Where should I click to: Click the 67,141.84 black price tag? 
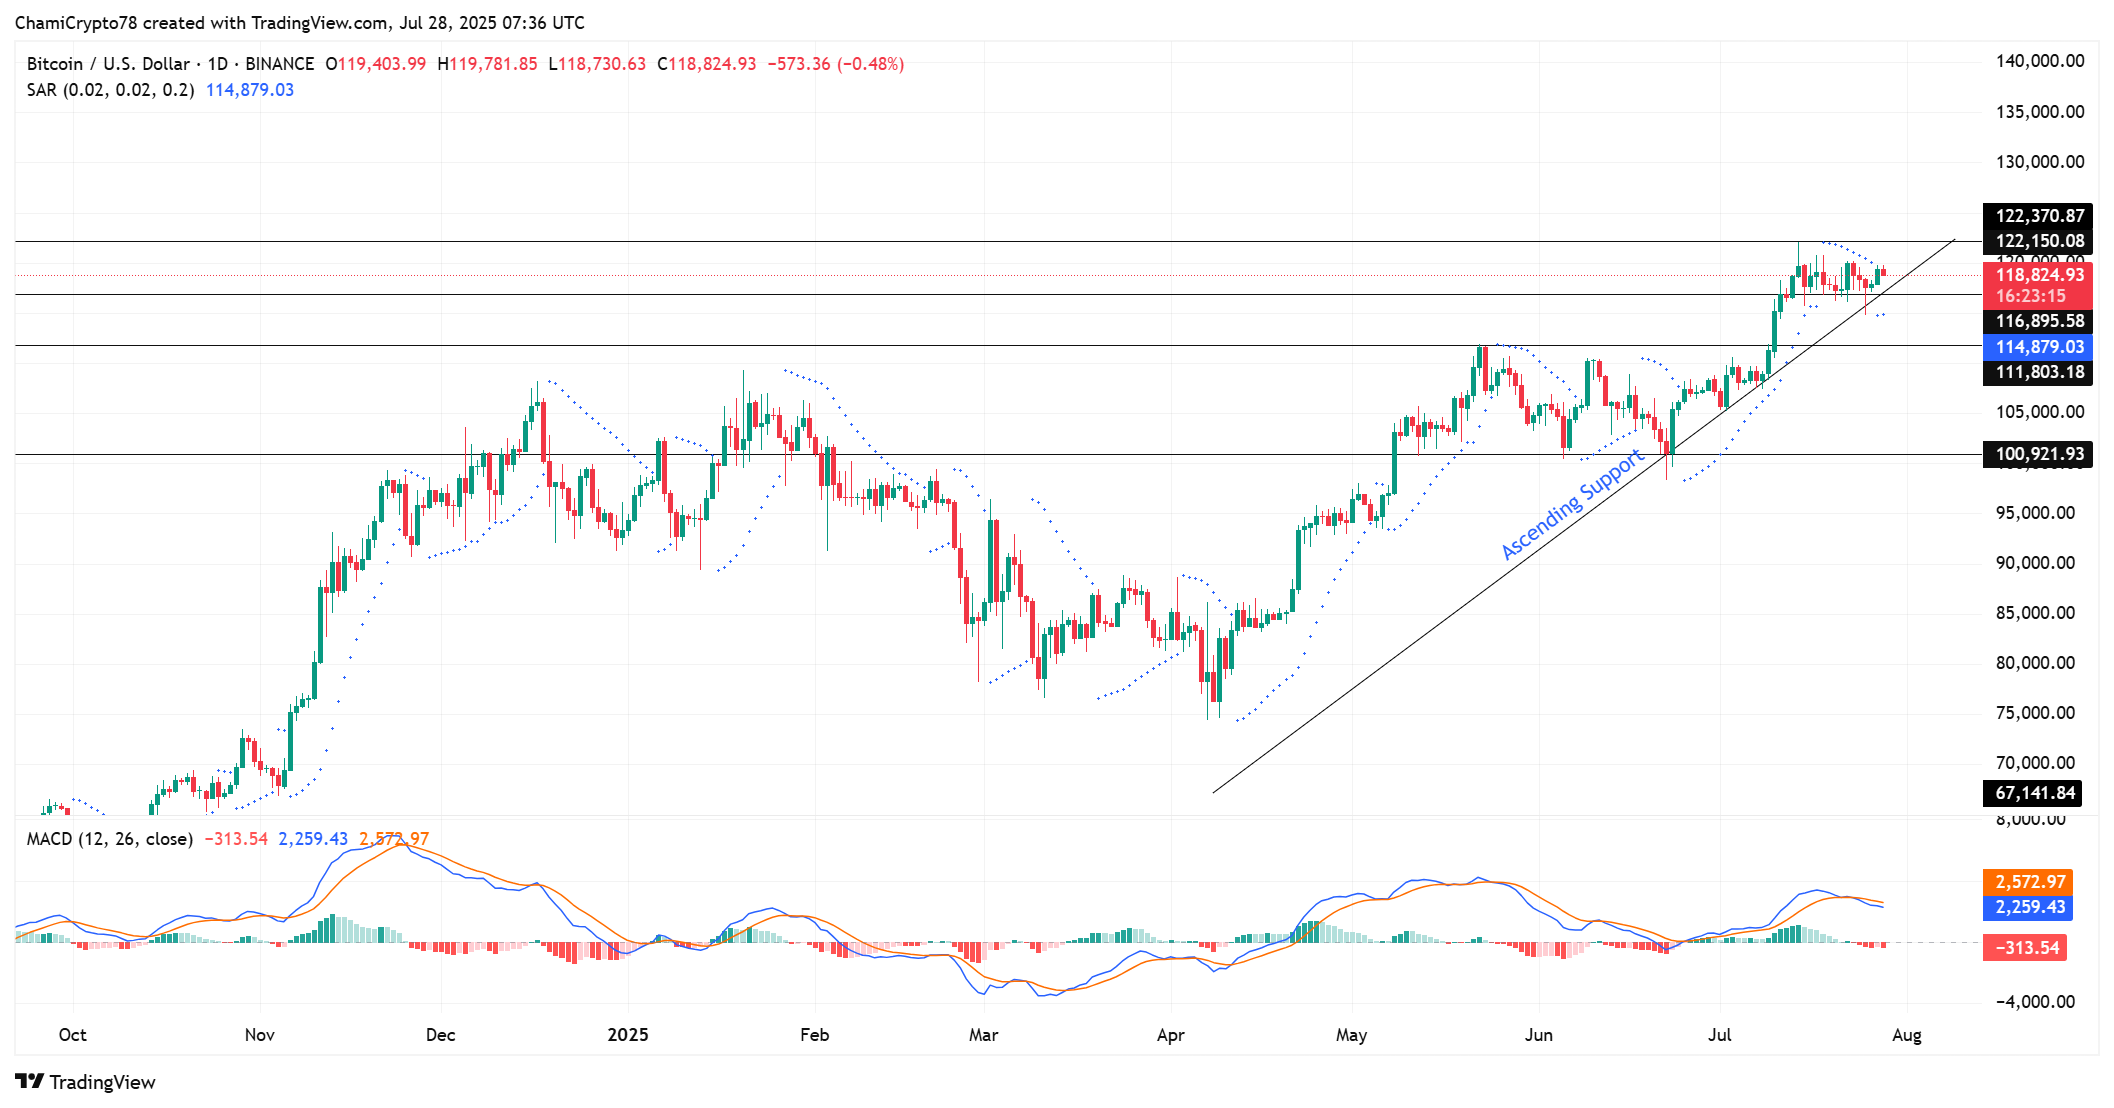2033,793
